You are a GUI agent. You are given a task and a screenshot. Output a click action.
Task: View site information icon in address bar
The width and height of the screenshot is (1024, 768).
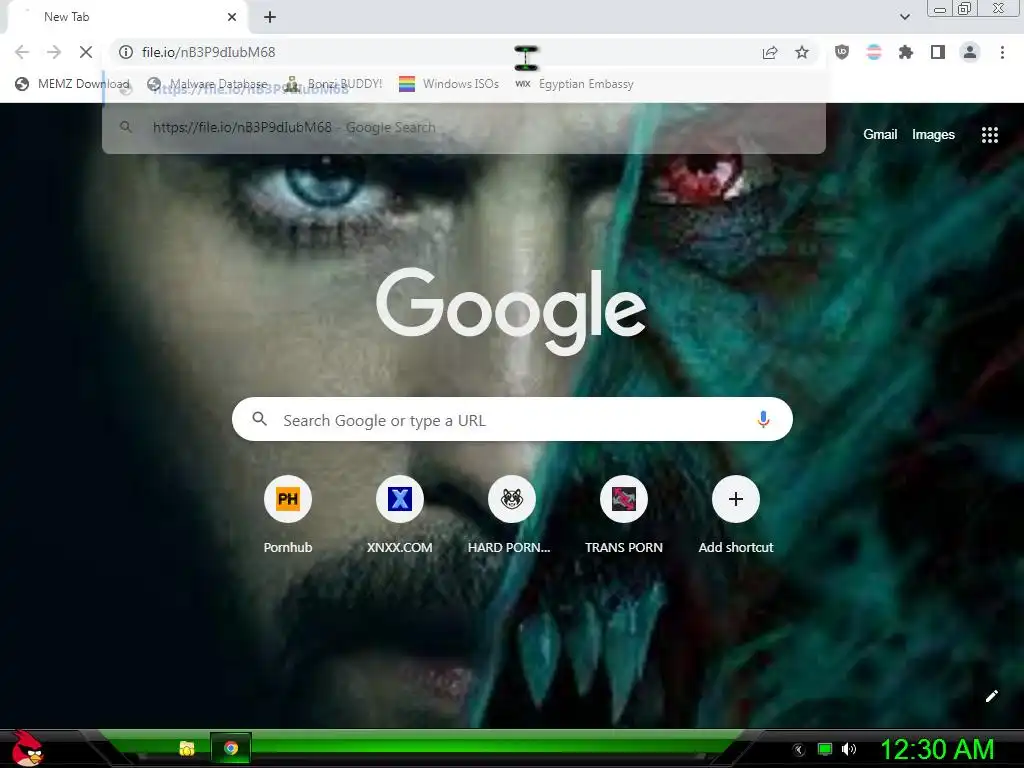(x=126, y=52)
